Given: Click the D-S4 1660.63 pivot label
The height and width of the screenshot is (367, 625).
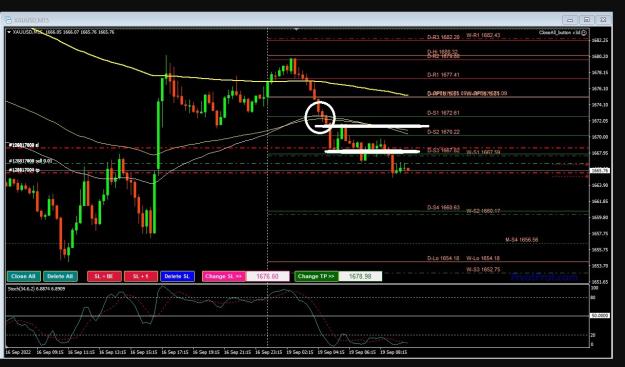Looking at the screenshot, I should pyautogui.click(x=443, y=208).
